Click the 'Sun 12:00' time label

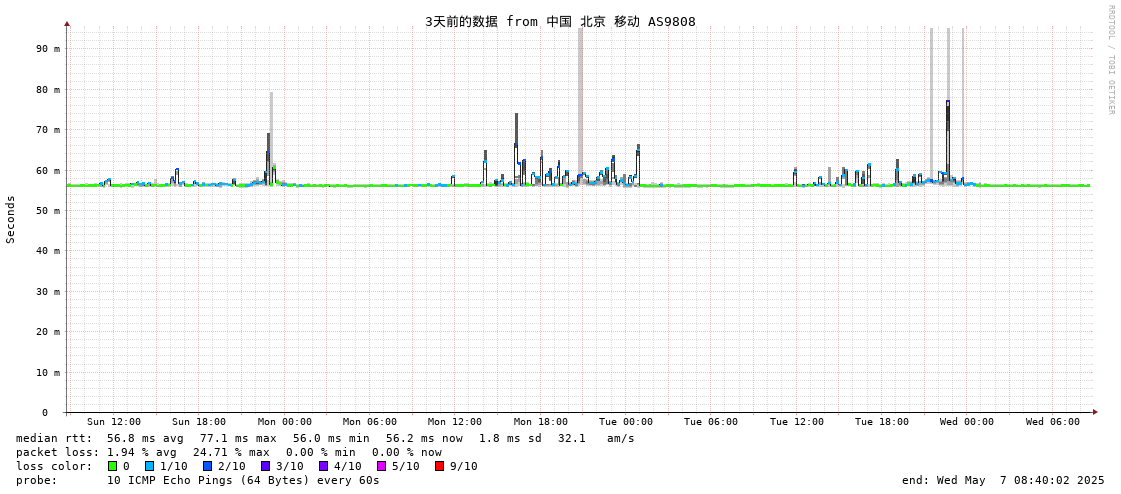(x=114, y=422)
